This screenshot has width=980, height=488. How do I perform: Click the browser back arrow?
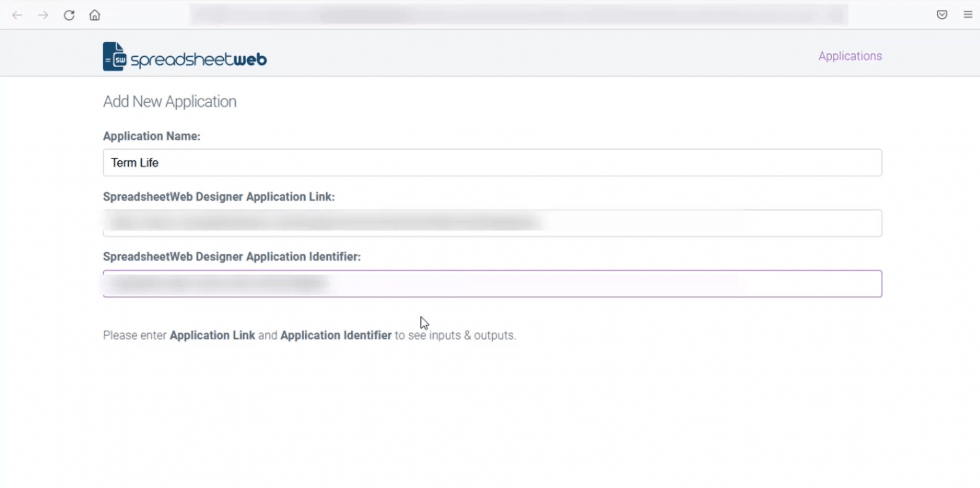pyautogui.click(x=17, y=15)
